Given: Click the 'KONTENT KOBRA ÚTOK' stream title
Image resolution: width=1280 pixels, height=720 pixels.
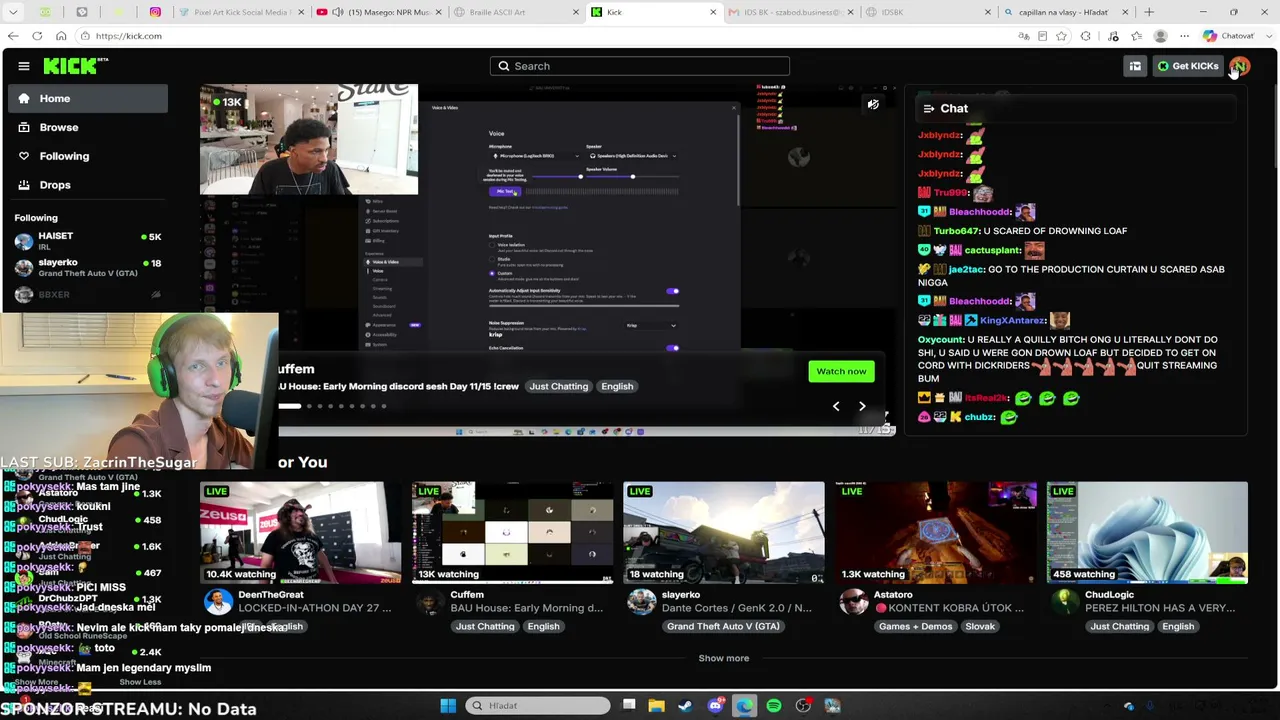Looking at the screenshot, I should [950, 608].
